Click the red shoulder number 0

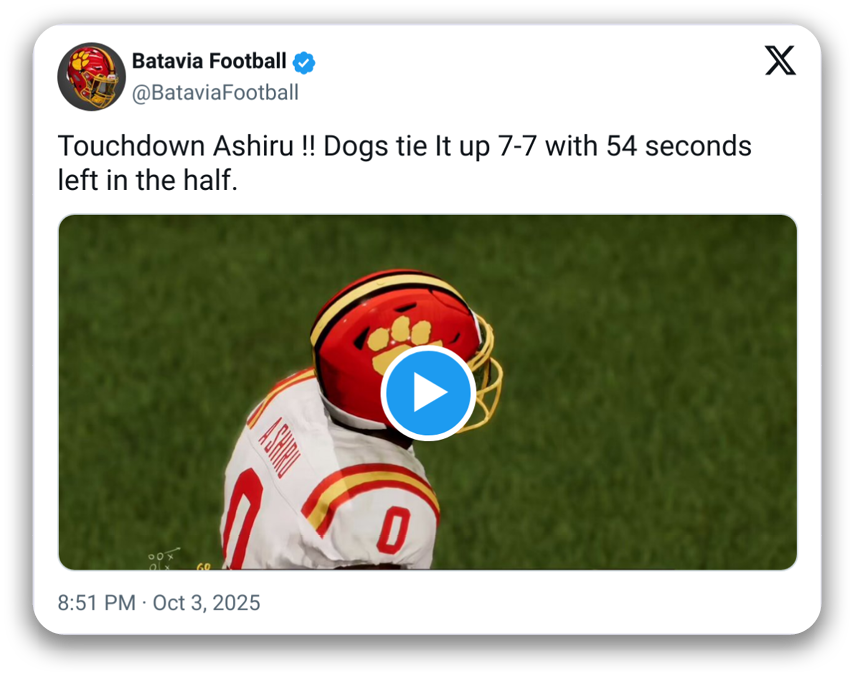[x=392, y=530]
